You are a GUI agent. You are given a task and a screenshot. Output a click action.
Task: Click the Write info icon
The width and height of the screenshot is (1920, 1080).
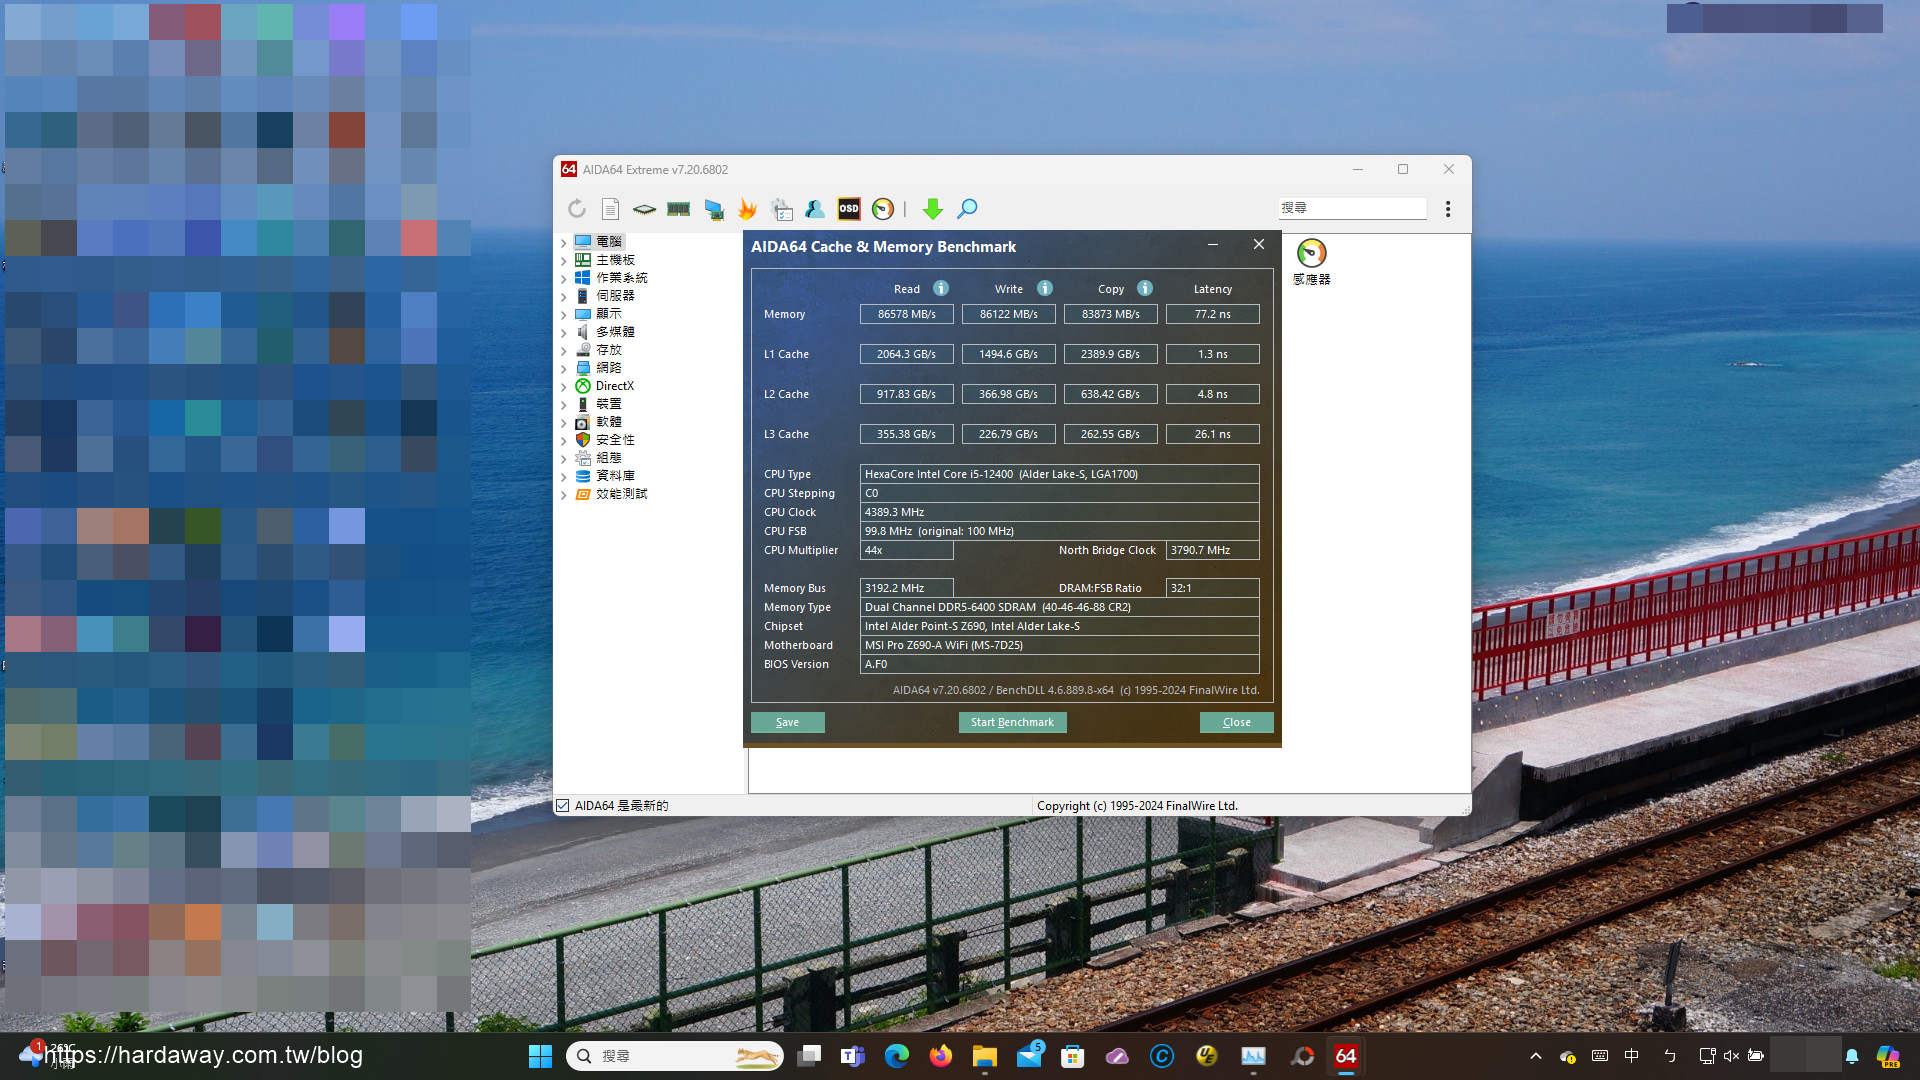pos(1045,288)
